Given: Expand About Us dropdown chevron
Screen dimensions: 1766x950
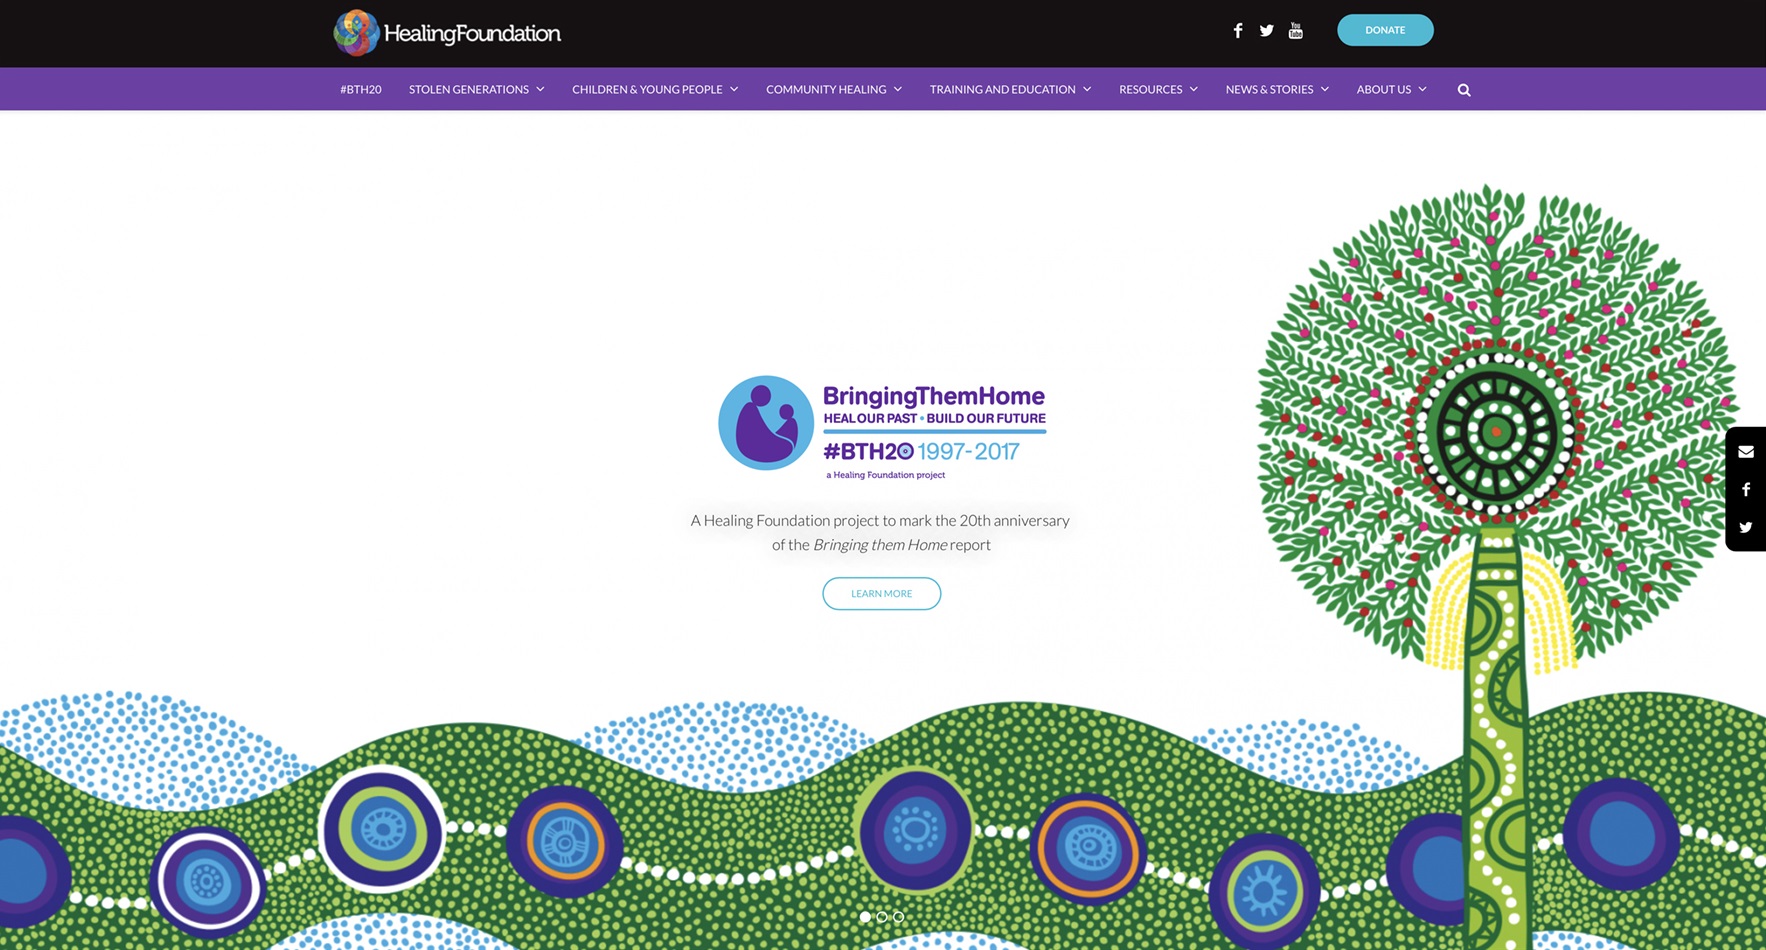Looking at the screenshot, I should tap(1422, 89).
